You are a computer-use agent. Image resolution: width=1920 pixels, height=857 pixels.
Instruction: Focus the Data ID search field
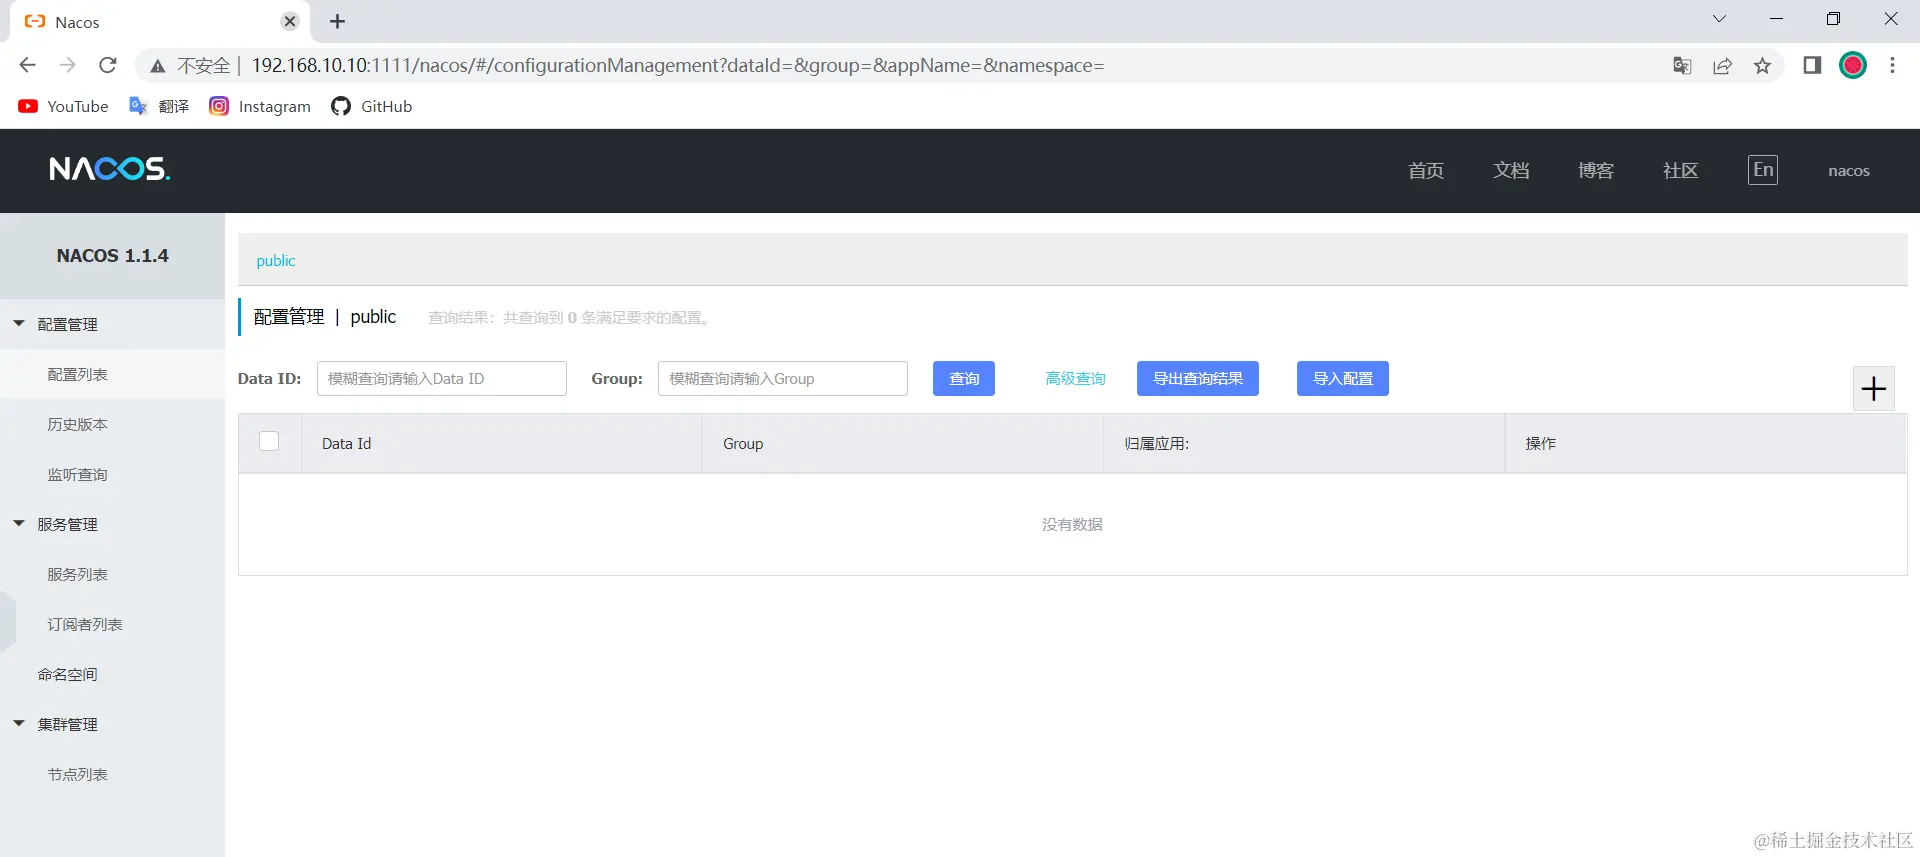(442, 378)
